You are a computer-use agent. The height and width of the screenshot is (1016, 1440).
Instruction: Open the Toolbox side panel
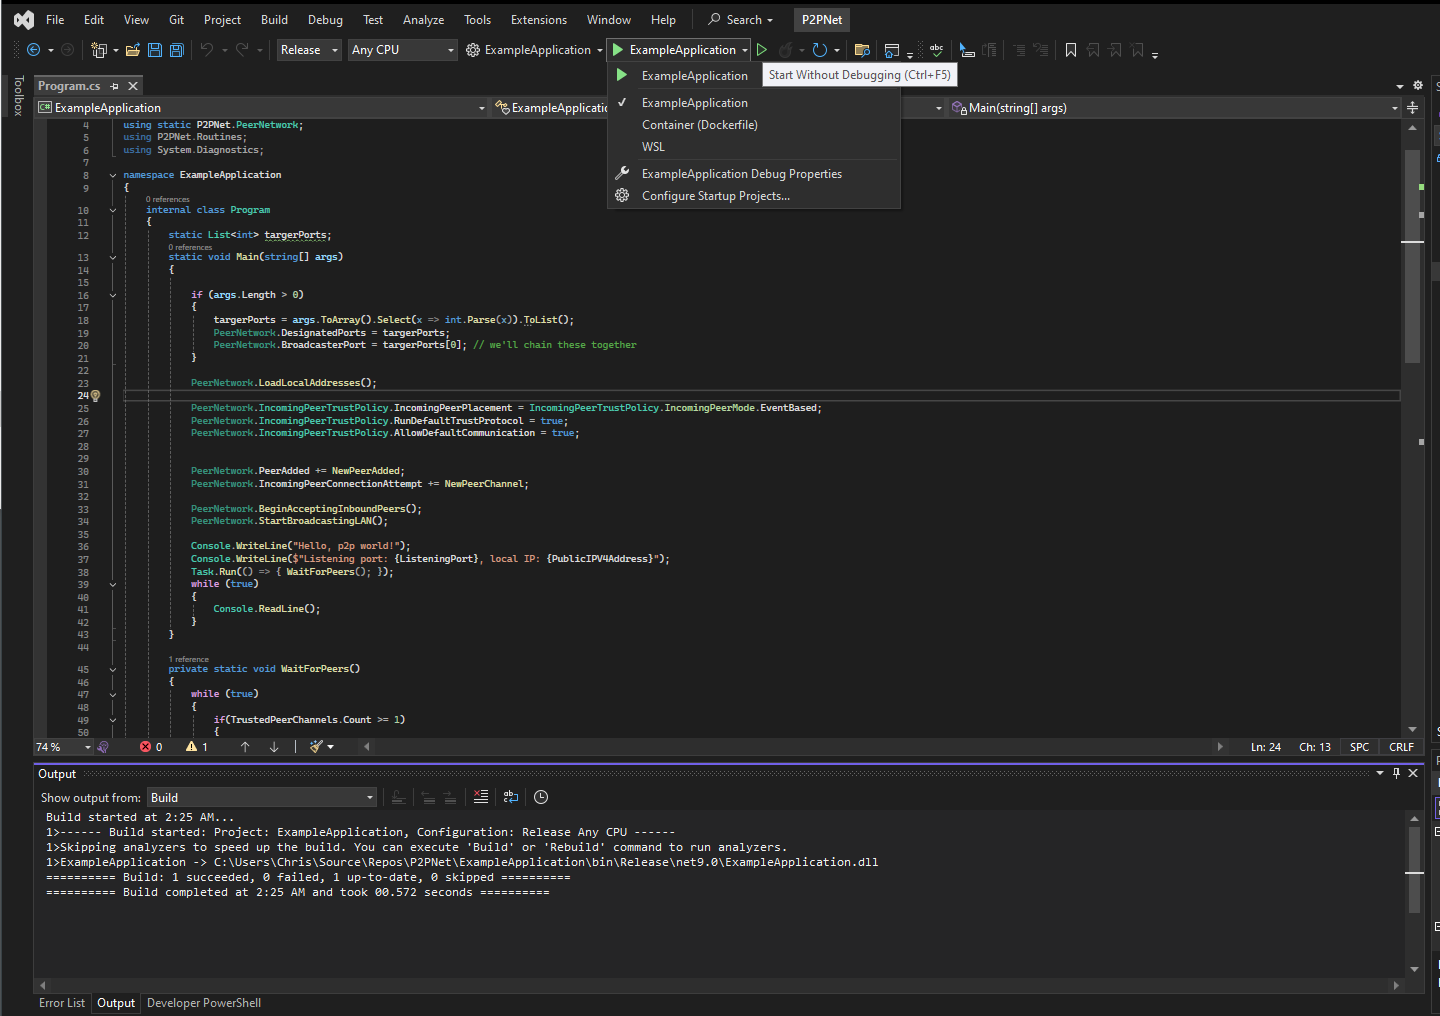[x=18, y=96]
